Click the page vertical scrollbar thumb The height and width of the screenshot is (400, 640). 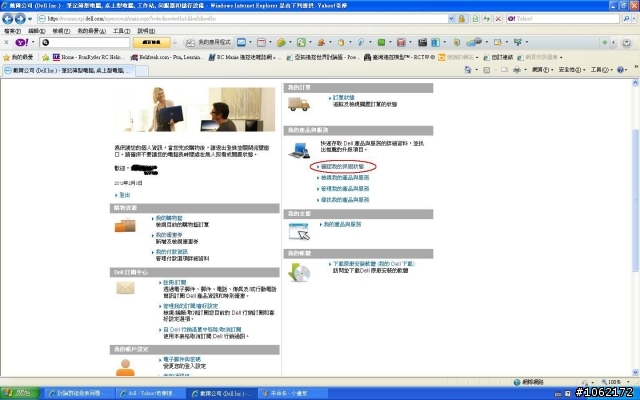pos(635,200)
